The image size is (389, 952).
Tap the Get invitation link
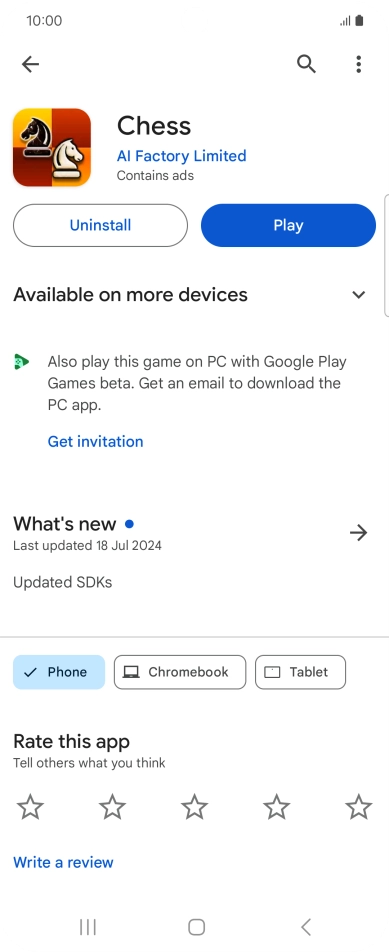(95, 441)
